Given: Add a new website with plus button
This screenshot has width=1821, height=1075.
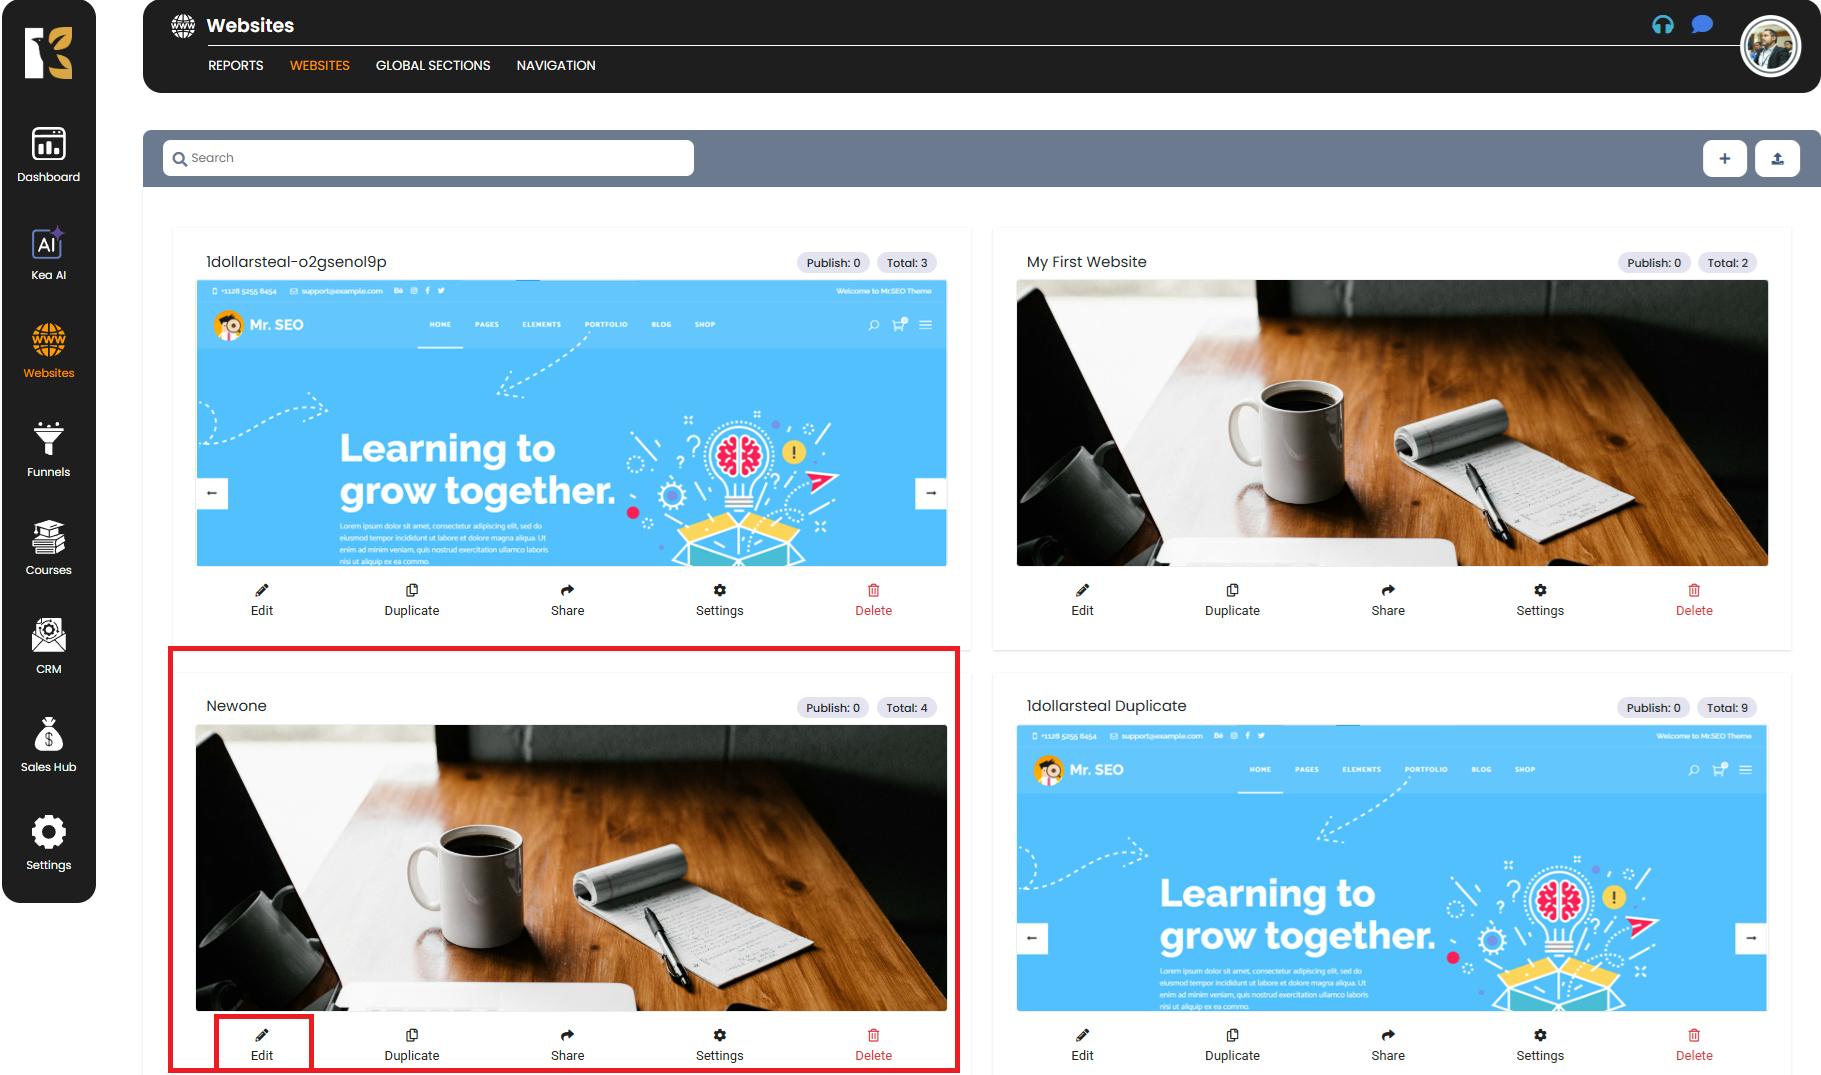Looking at the screenshot, I should click(1724, 158).
